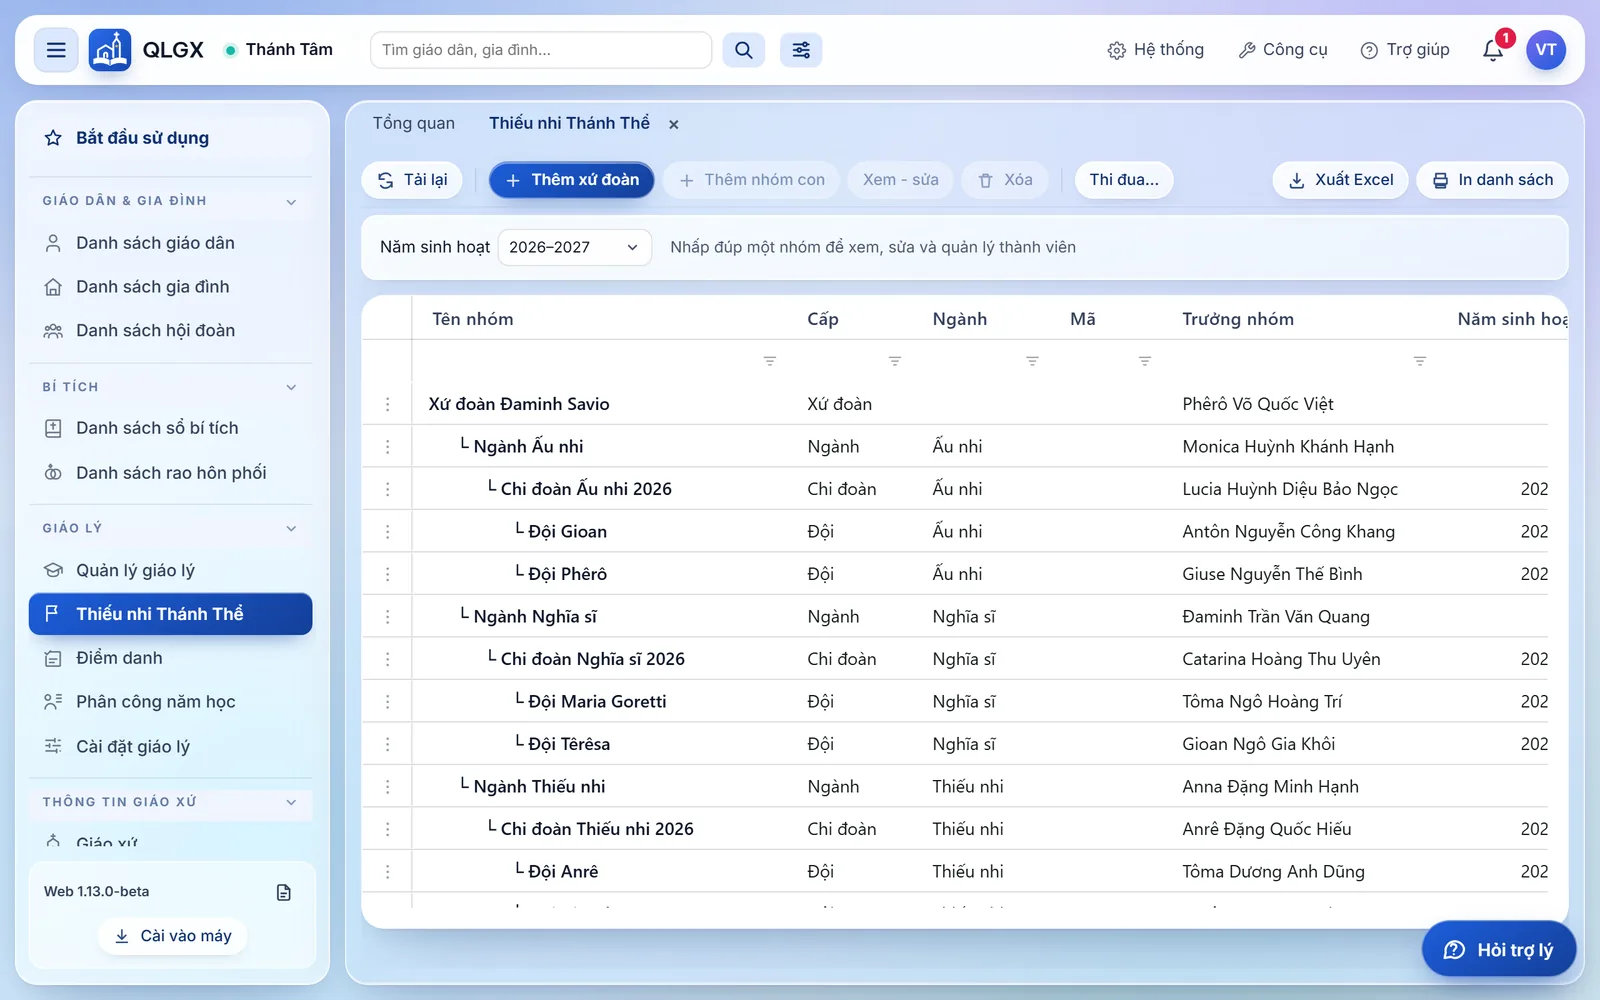Open Danh sách giáo dân in the sidebar

170,243
